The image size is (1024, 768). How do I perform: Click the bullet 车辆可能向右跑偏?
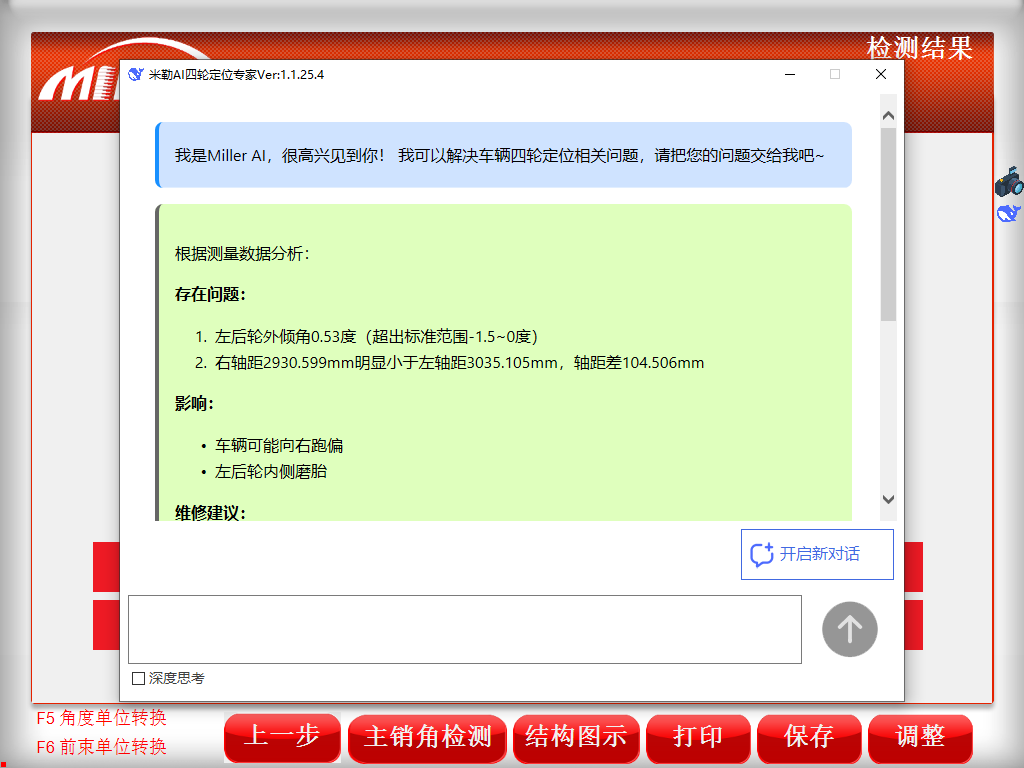[279, 446]
